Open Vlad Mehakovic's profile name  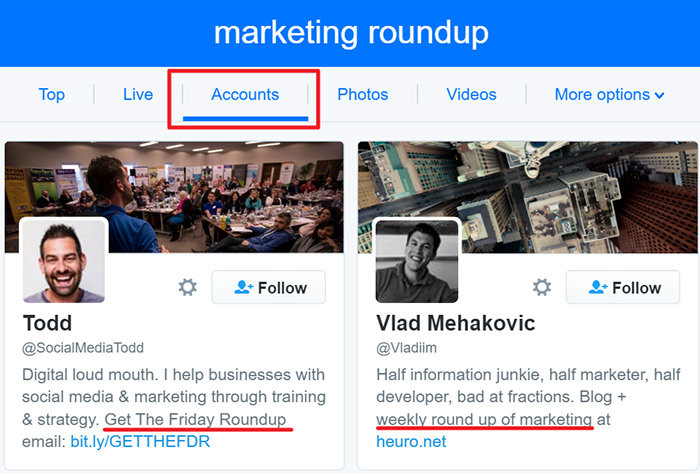[456, 324]
